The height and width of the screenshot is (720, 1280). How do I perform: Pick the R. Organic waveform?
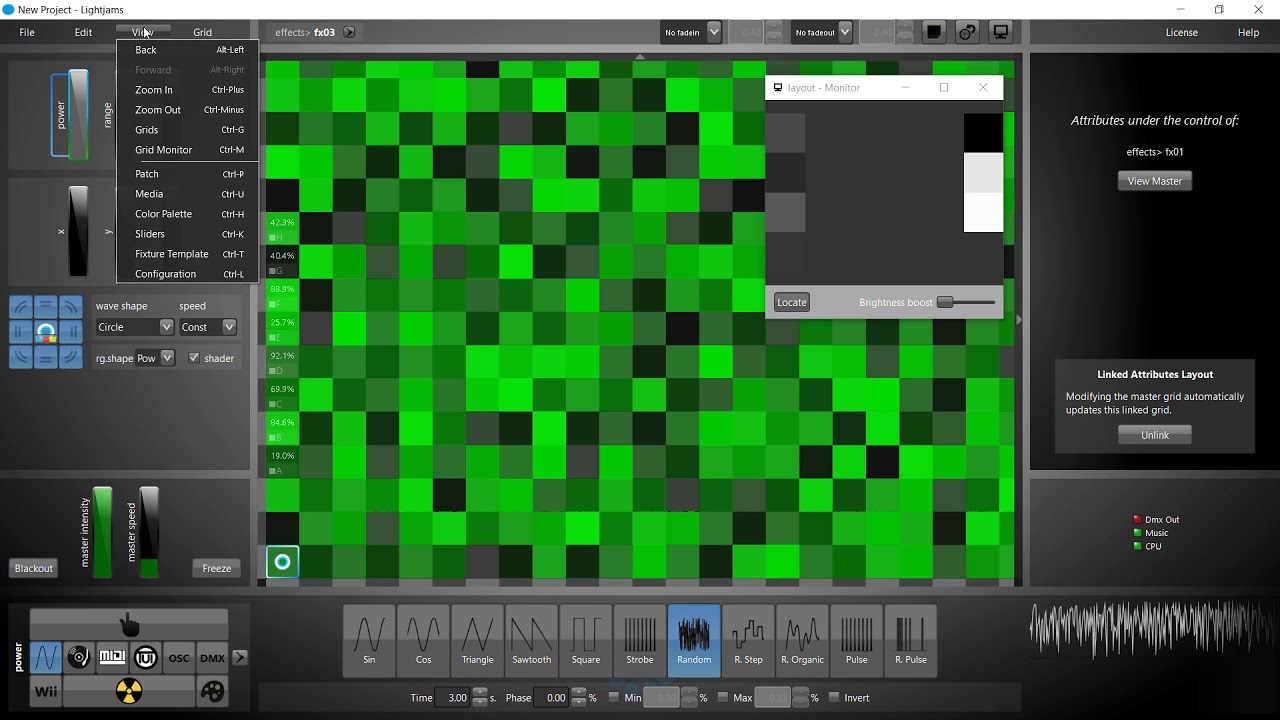pyautogui.click(x=802, y=641)
